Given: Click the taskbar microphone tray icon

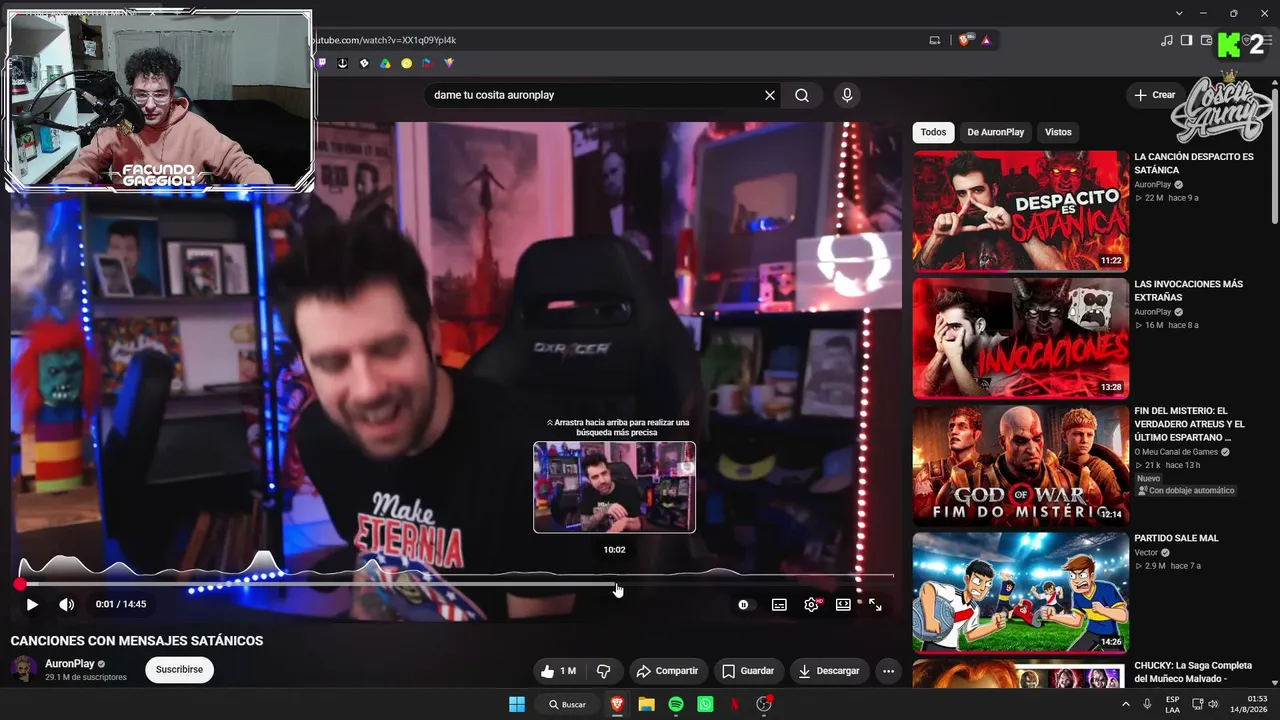Looking at the screenshot, I should 1147,704.
